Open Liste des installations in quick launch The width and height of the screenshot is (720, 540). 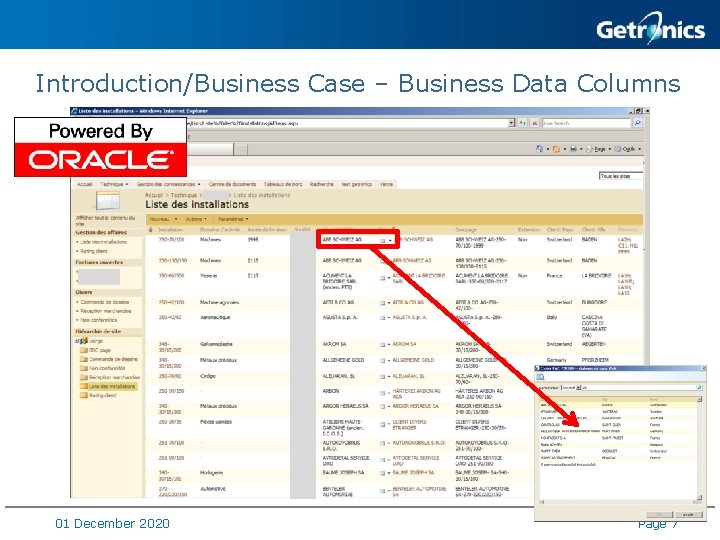point(103,242)
